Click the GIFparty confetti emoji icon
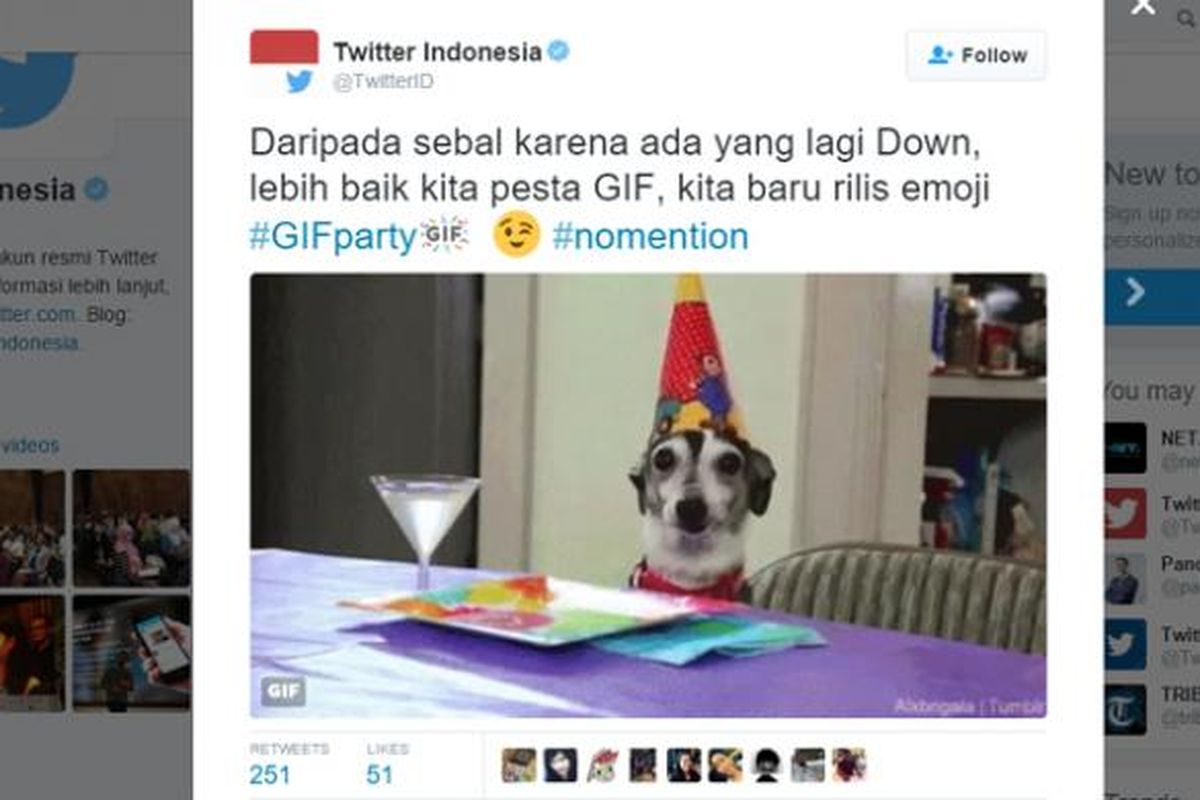This screenshot has height=800, width=1200. click(x=445, y=234)
